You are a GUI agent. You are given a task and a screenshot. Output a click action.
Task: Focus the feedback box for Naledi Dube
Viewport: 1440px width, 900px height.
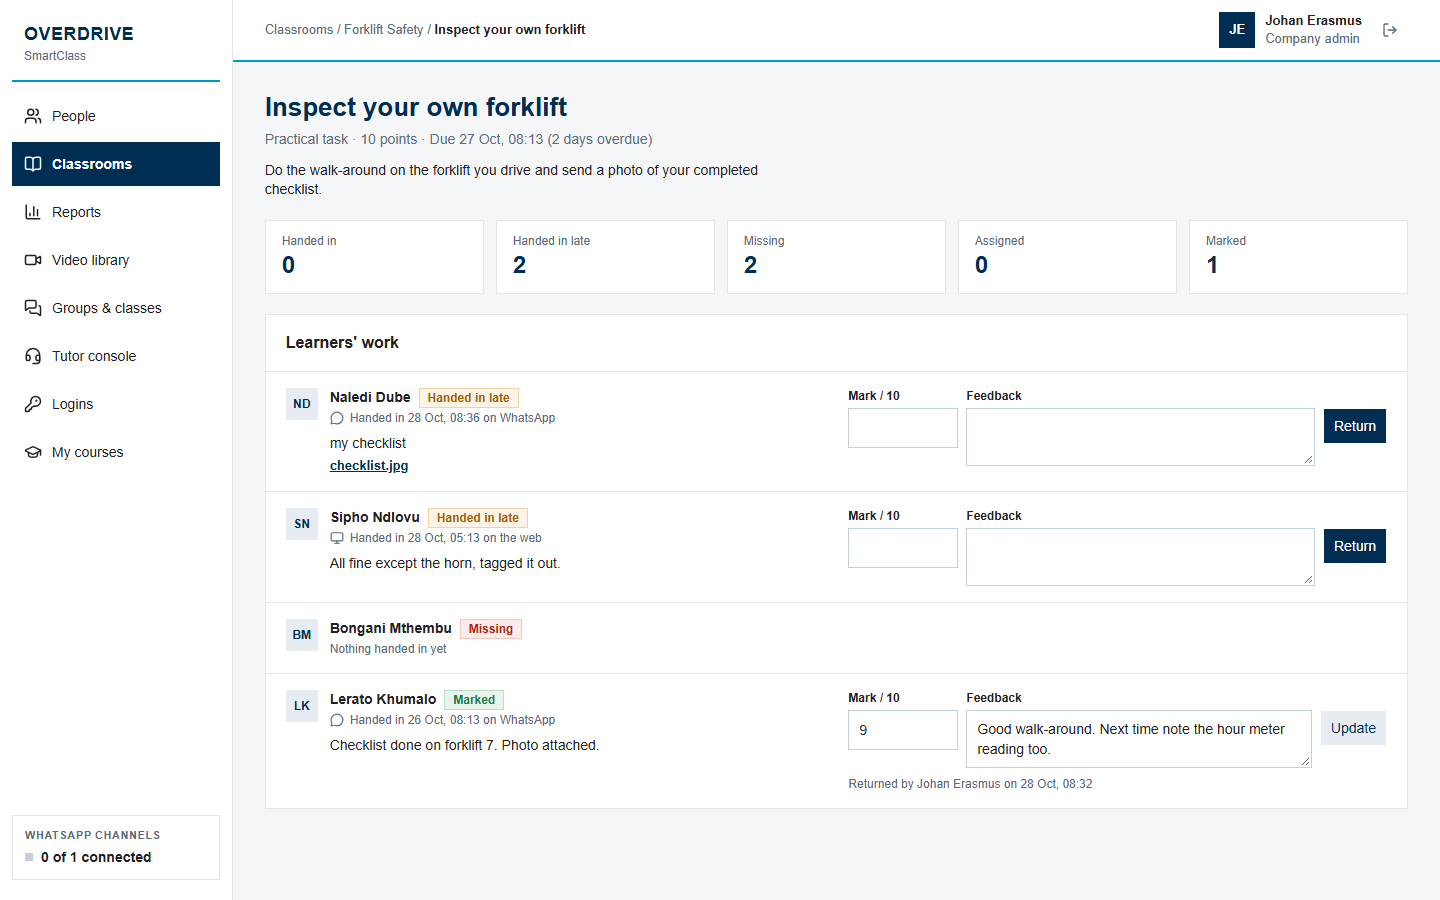pyautogui.click(x=1140, y=437)
